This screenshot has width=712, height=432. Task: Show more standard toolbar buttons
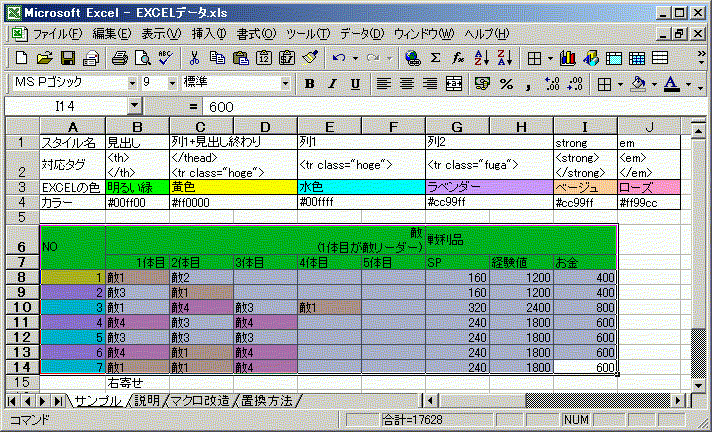click(702, 58)
